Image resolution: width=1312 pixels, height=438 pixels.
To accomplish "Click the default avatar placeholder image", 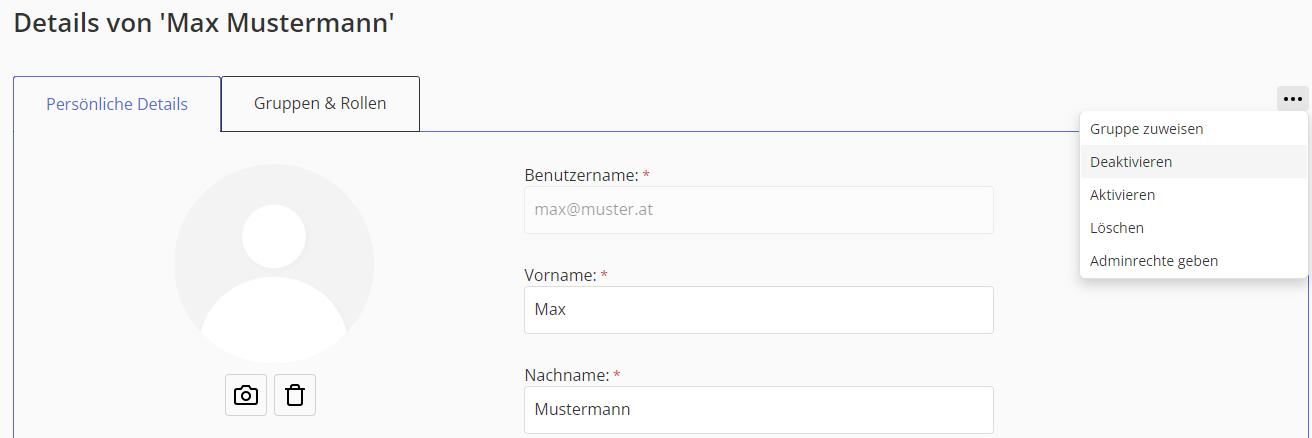I will pyautogui.click(x=274, y=264).
